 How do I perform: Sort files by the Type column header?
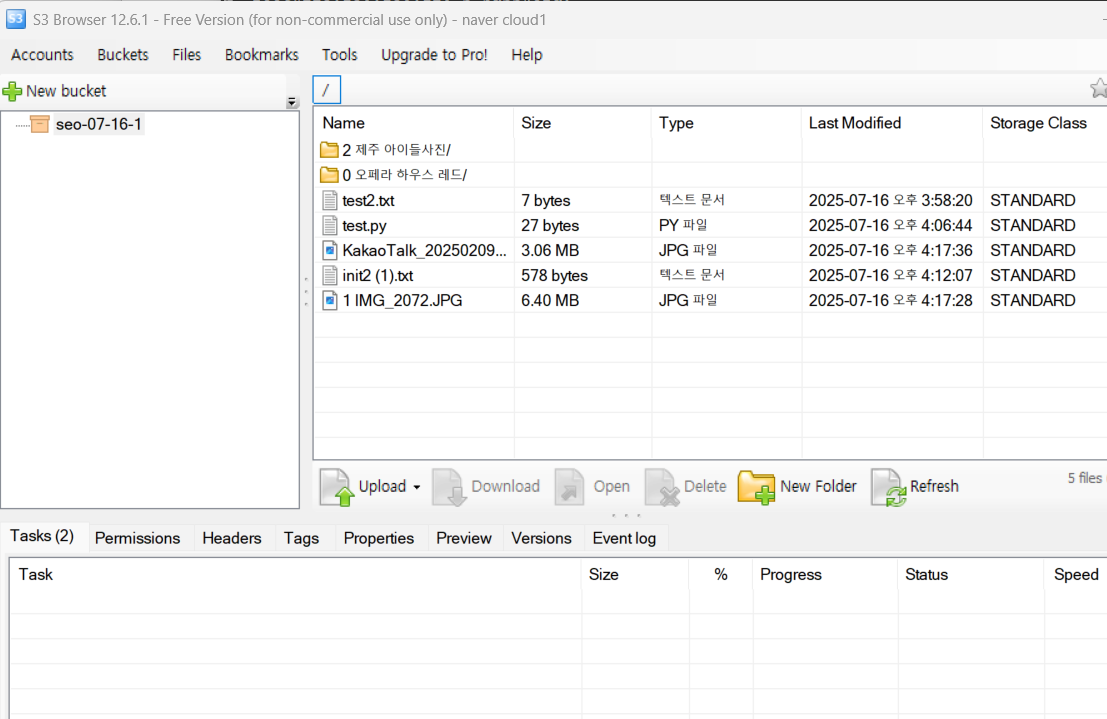[x=727, y=123]
